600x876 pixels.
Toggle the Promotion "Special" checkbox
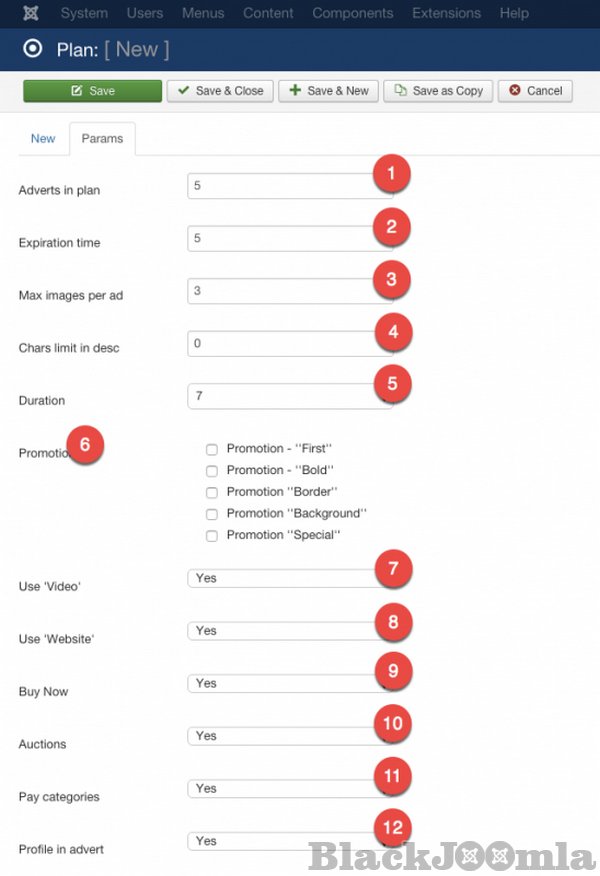(x=211, y=536)
